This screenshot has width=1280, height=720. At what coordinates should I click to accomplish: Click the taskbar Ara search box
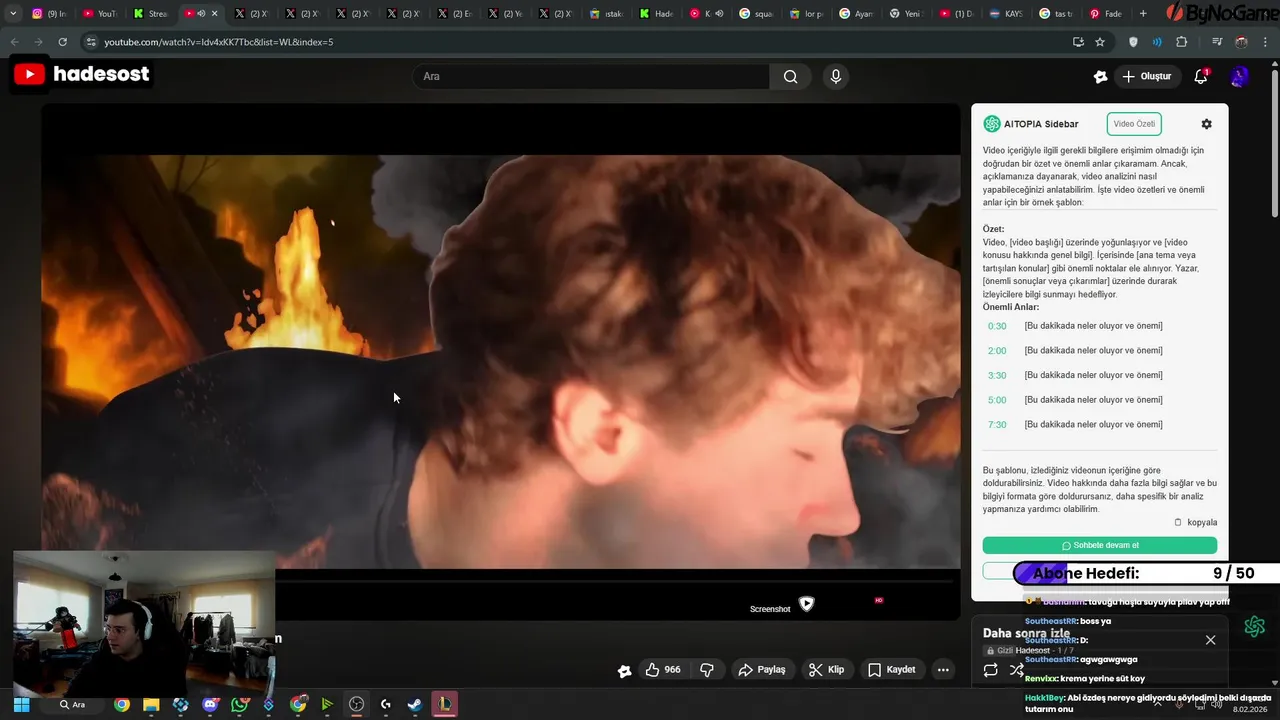click(72, 705)
